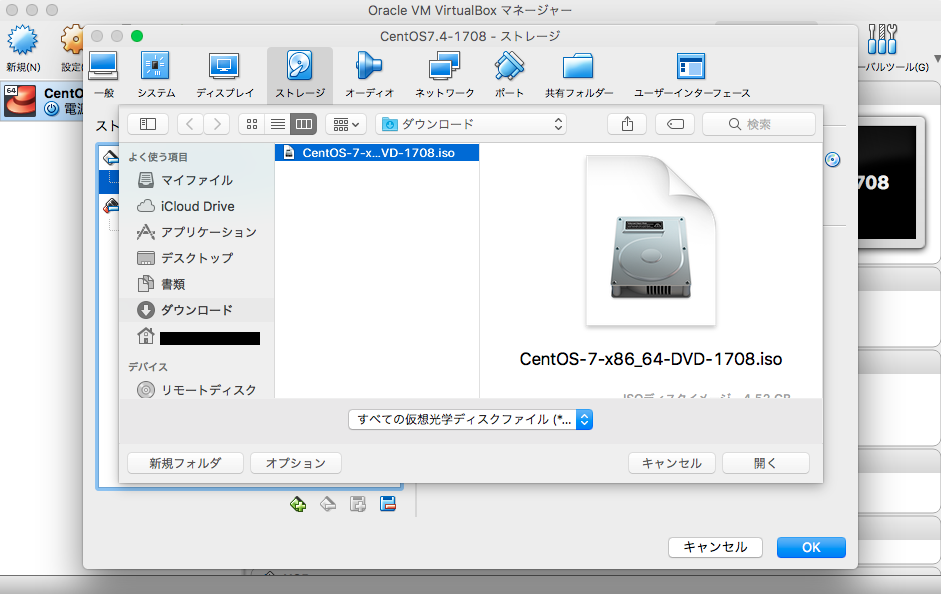Click the 新規フォルダ button
The image size is (941, 594).
tap(184, 463)
